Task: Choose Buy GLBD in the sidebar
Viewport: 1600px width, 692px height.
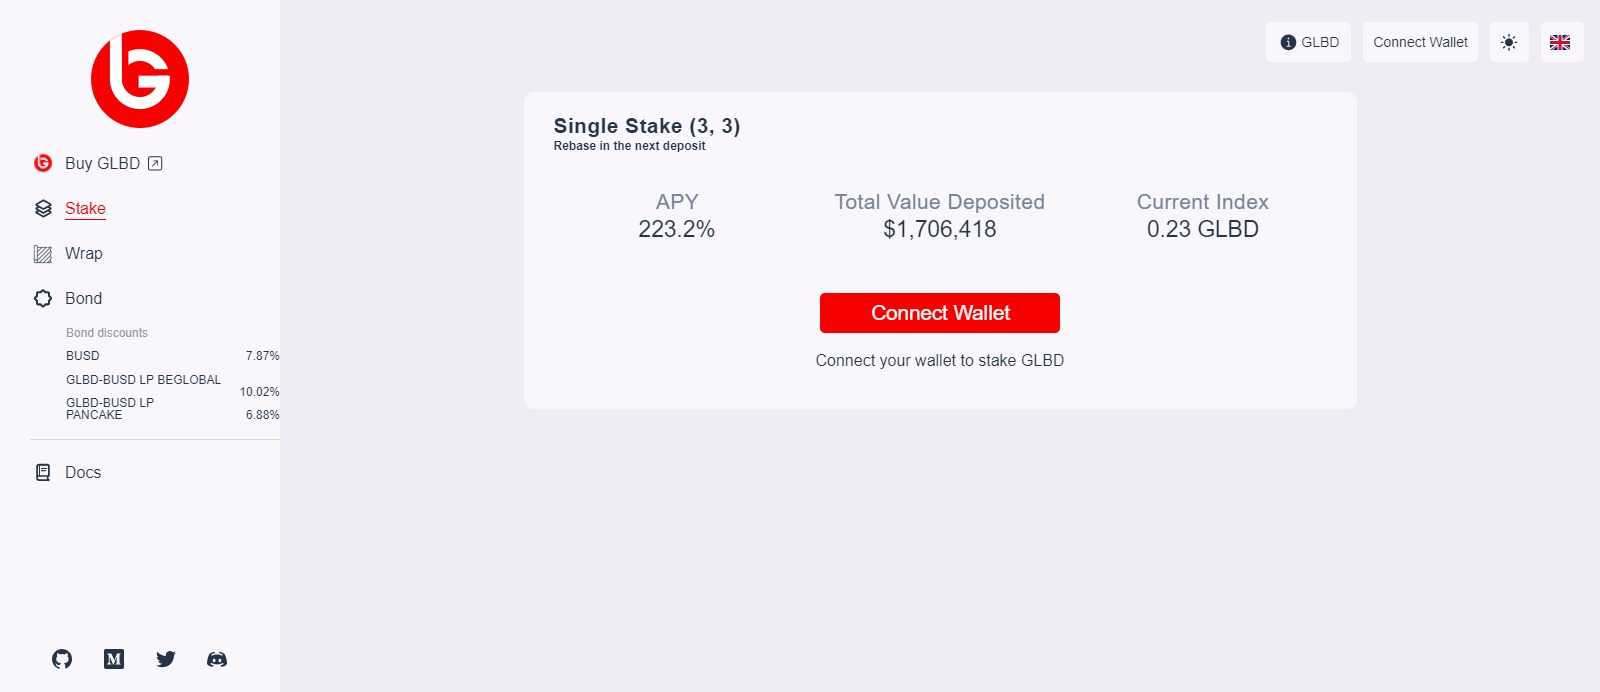Action: point(102,163)
